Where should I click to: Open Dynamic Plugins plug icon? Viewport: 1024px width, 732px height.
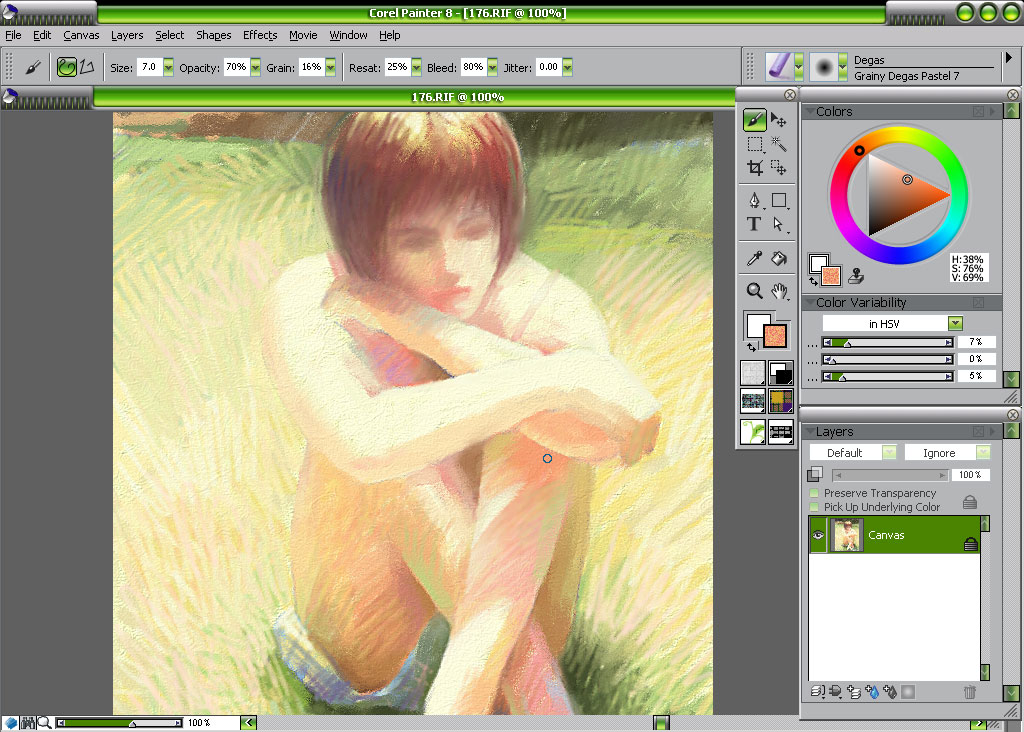pyautogui.click(x=835, y=692)
